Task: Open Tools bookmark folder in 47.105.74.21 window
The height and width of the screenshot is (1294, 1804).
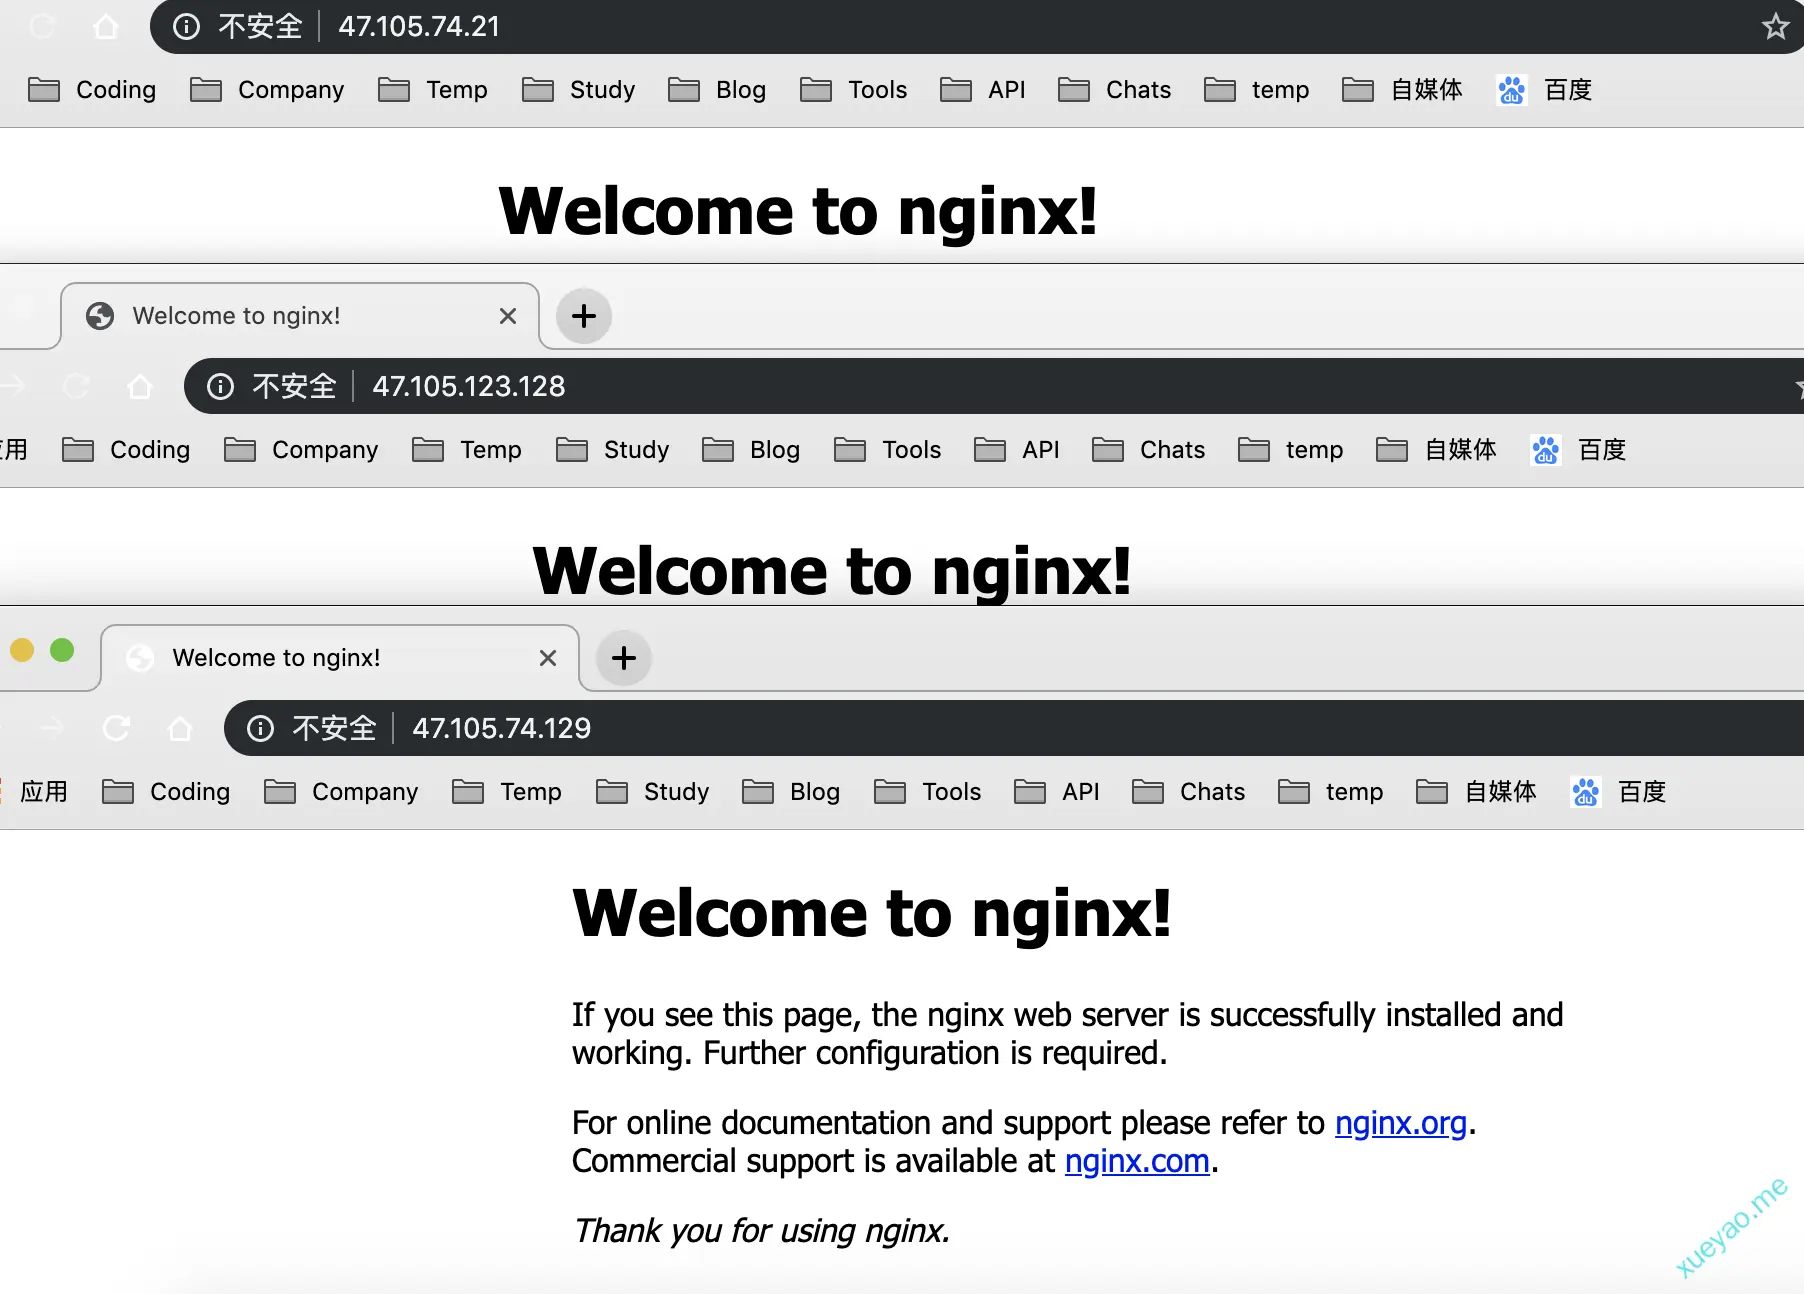Action: point(854,90)
